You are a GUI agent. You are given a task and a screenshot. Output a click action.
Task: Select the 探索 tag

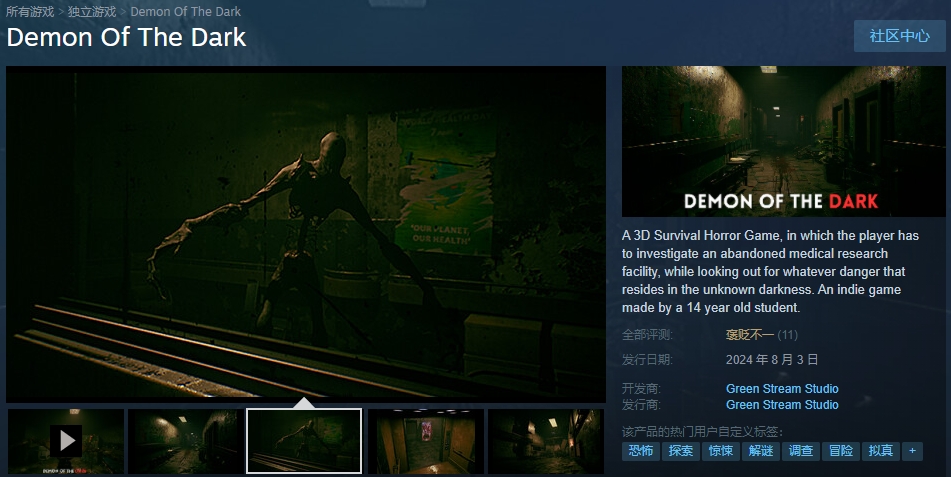680,451
